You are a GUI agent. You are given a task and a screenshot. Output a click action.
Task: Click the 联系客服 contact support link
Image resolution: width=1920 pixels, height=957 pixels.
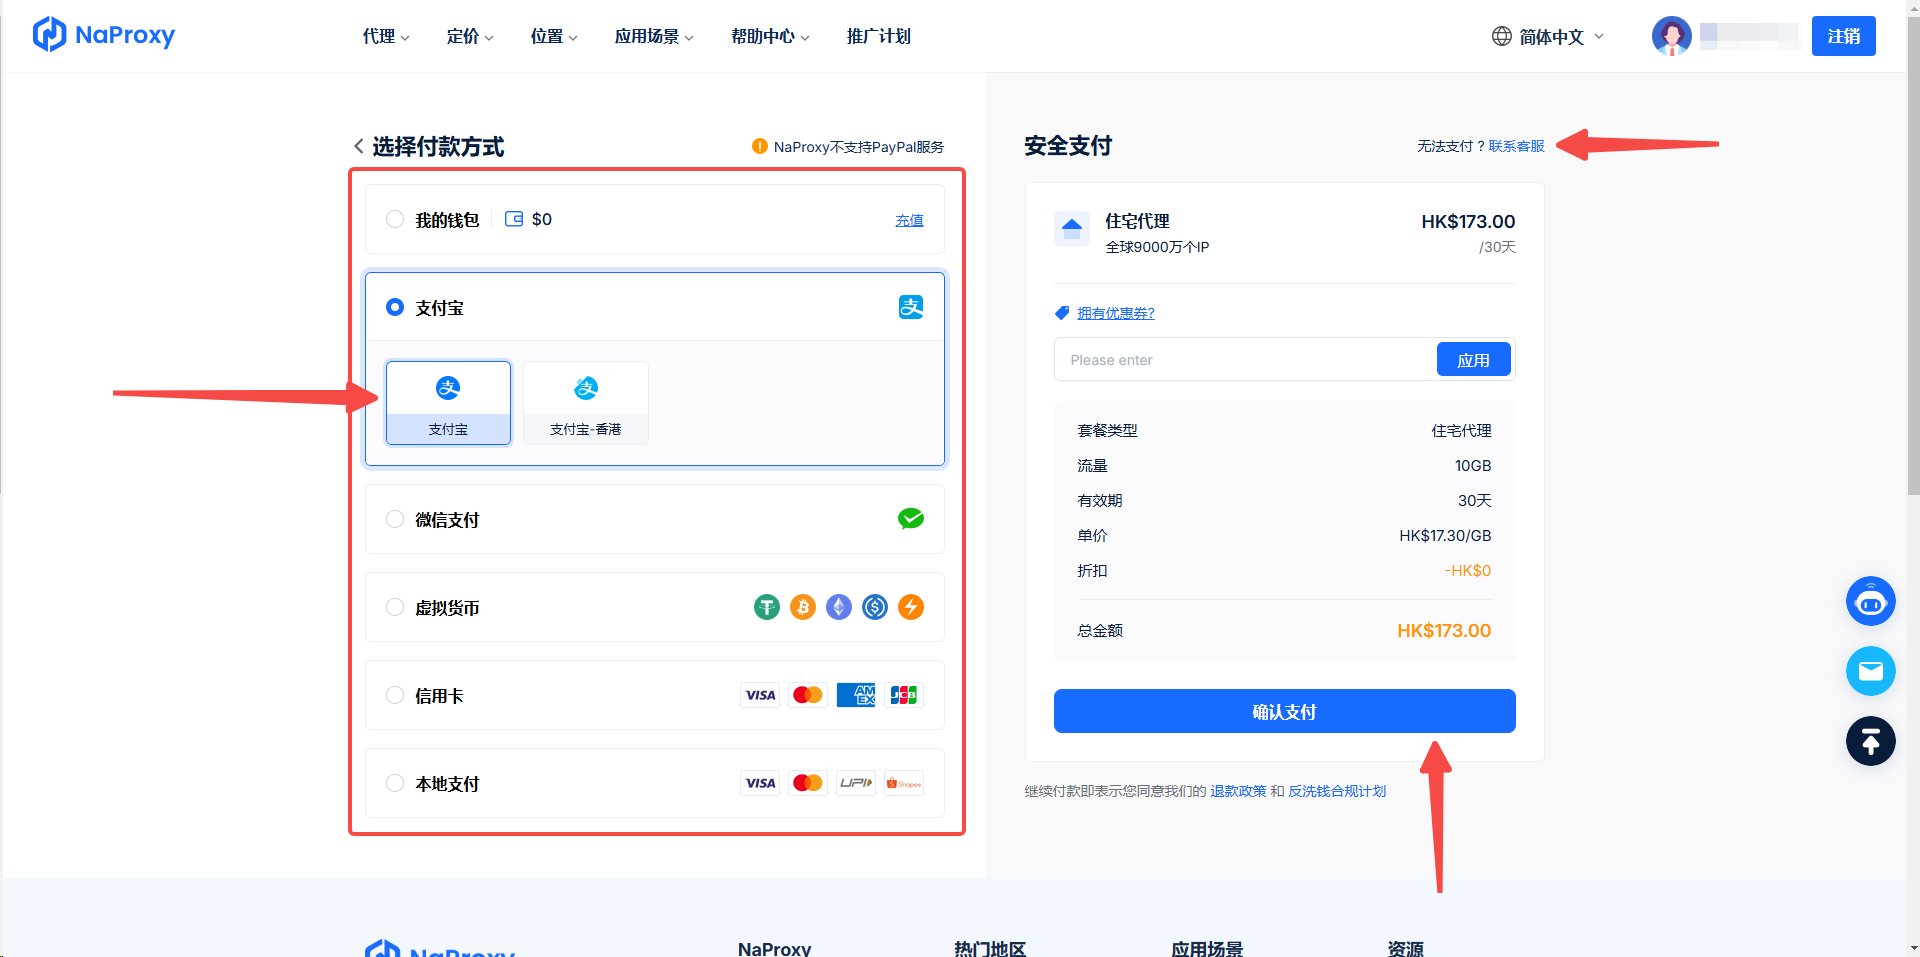pos(1516,146)
